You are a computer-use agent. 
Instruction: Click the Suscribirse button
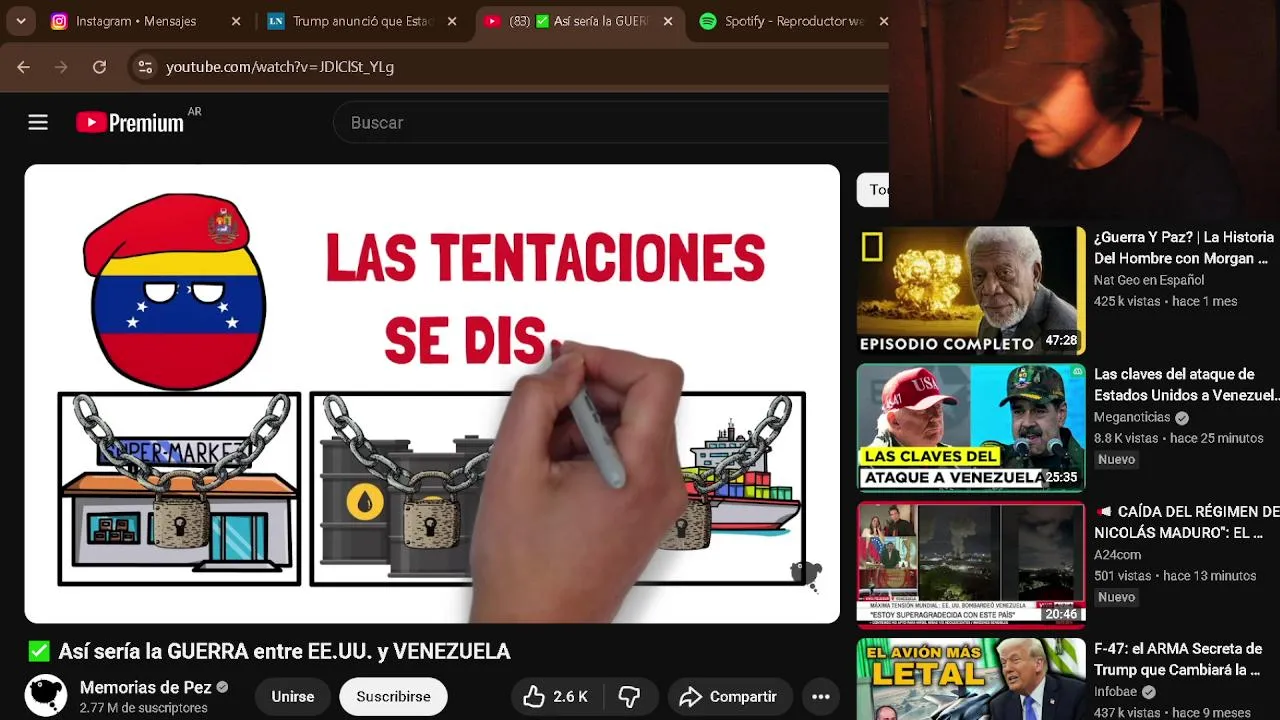pos(393,696)
